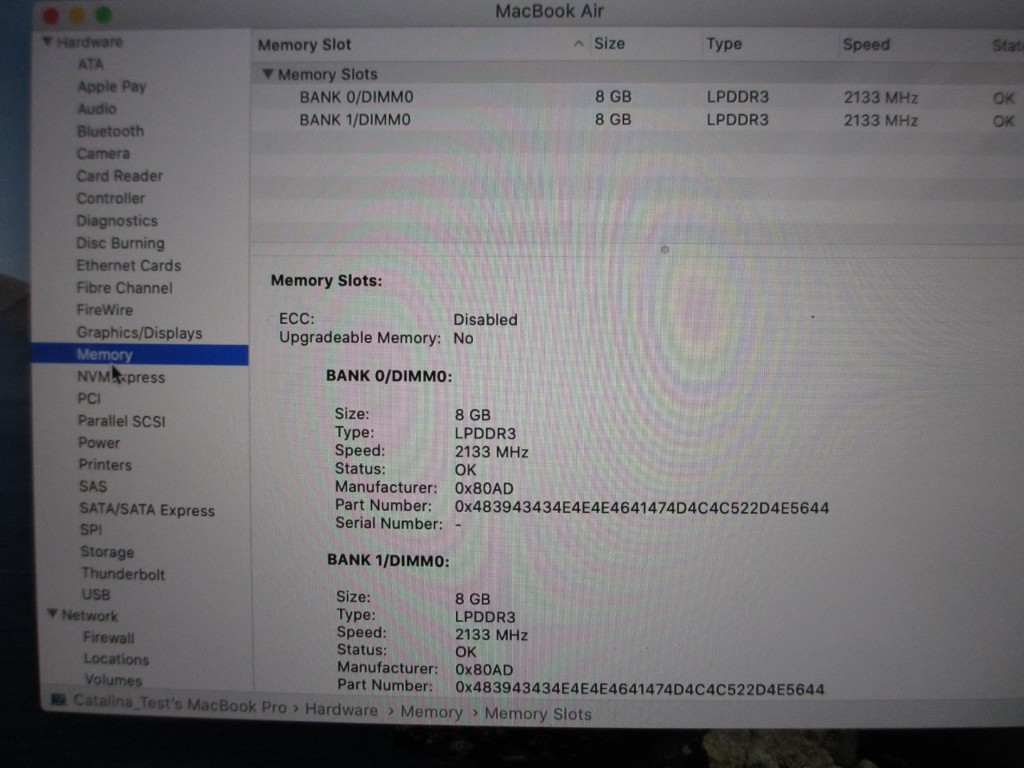Screen dimensions: 1024x768
Task: Select Firewall under Network
Action: pos(108,637)
